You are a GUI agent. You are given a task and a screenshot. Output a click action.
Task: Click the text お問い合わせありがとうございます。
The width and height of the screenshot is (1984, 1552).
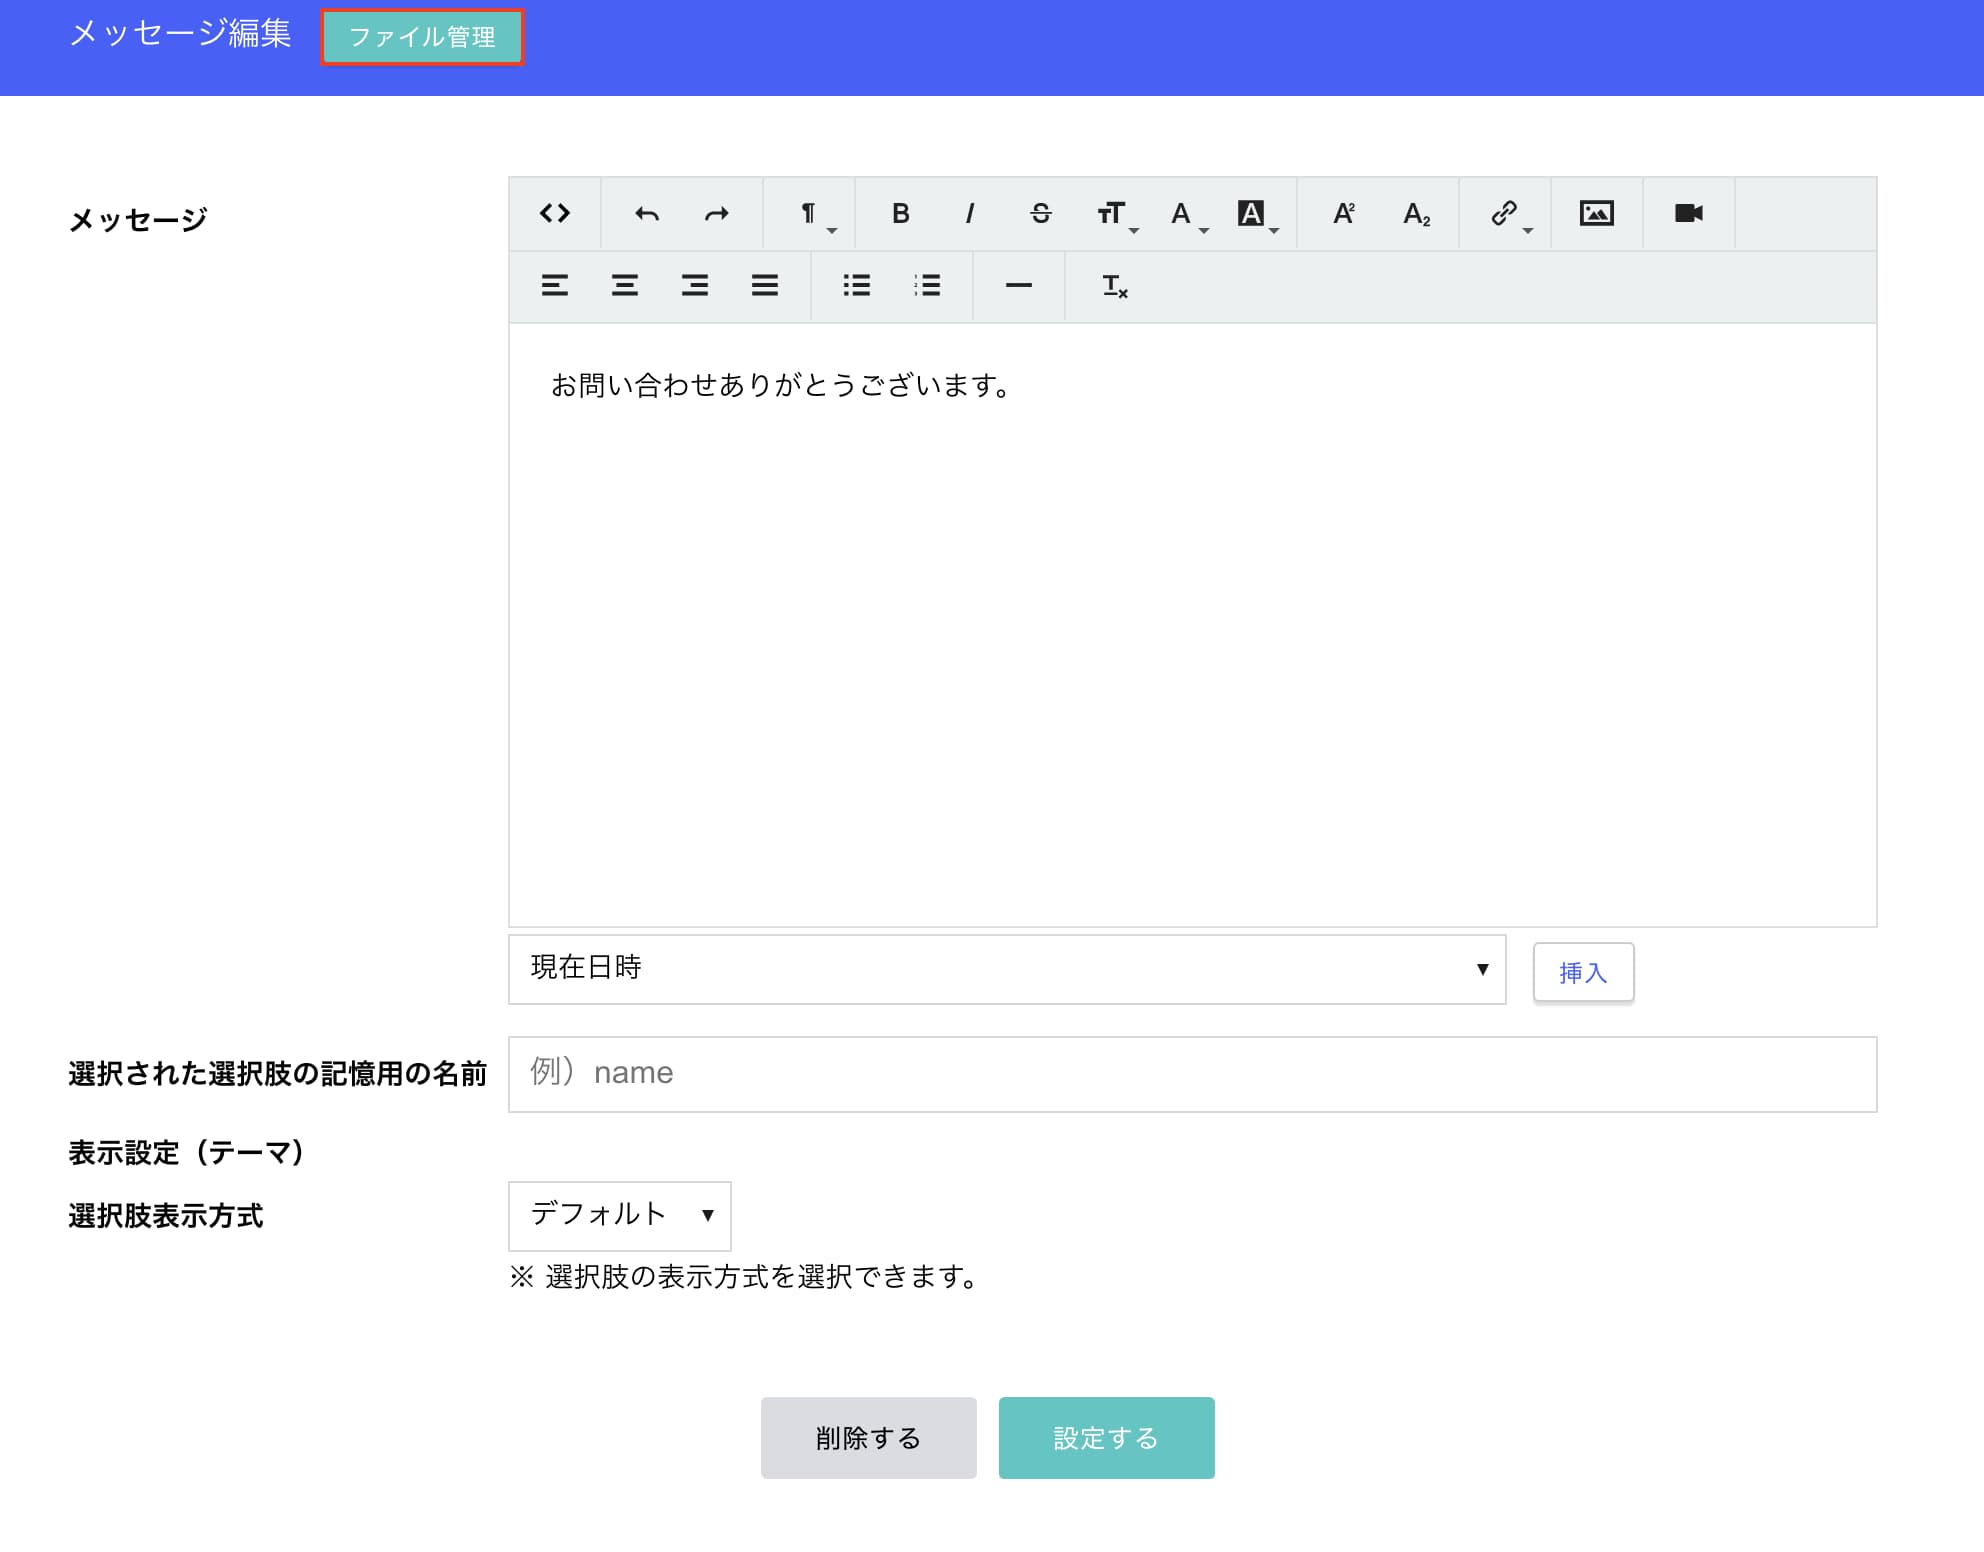point(783,385)
